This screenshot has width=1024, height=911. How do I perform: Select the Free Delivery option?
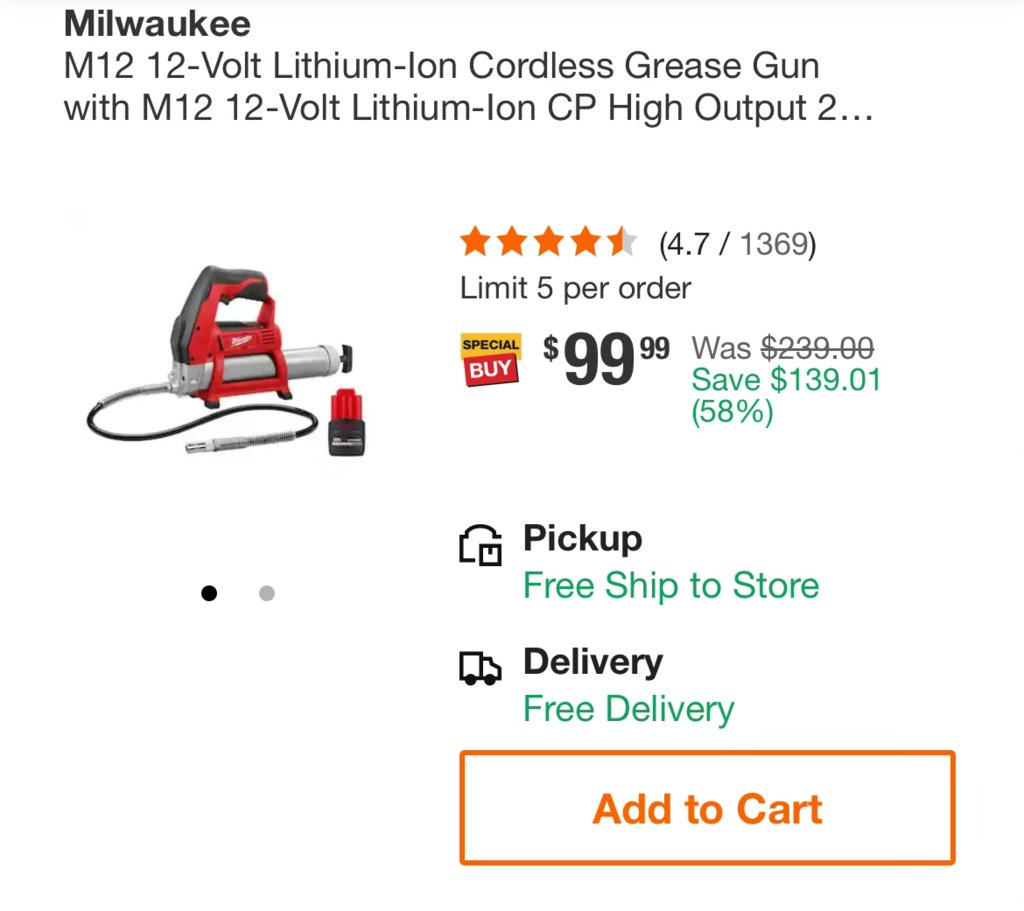point(628,709)
